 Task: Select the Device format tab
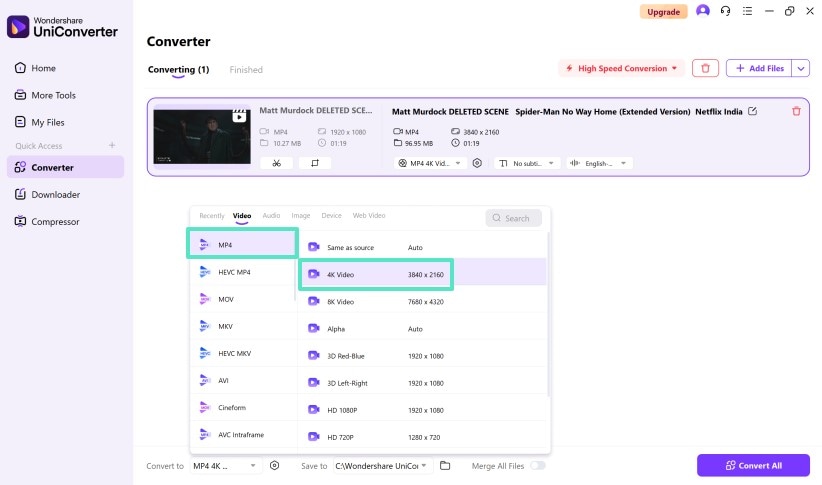click(x=331, y=215)
